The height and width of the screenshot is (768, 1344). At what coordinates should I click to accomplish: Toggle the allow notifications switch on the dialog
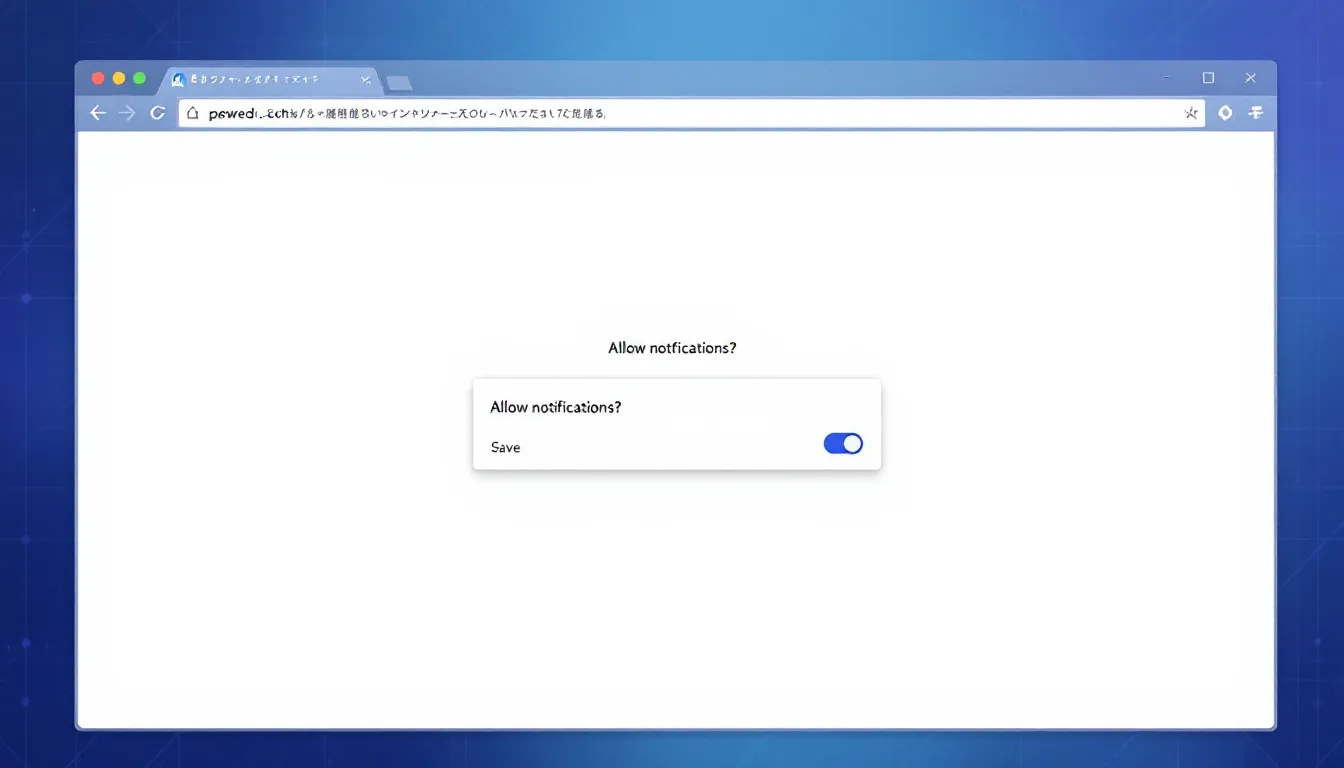point(842,443)
